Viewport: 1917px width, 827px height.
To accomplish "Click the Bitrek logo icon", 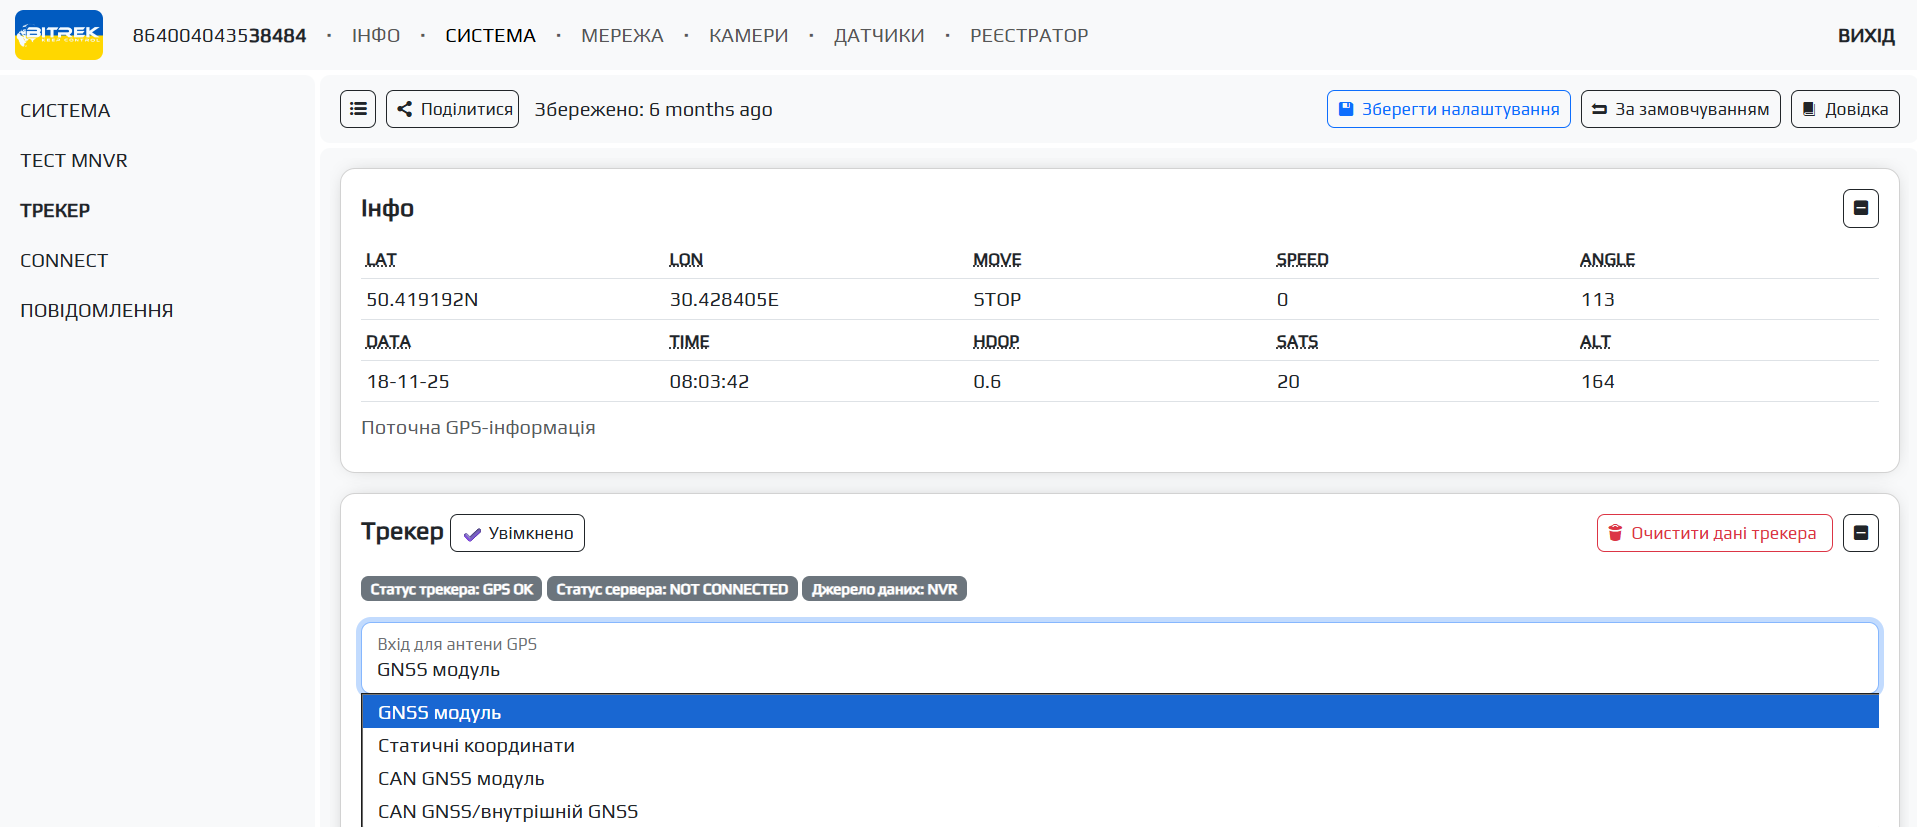I will (x=59, y=35).
